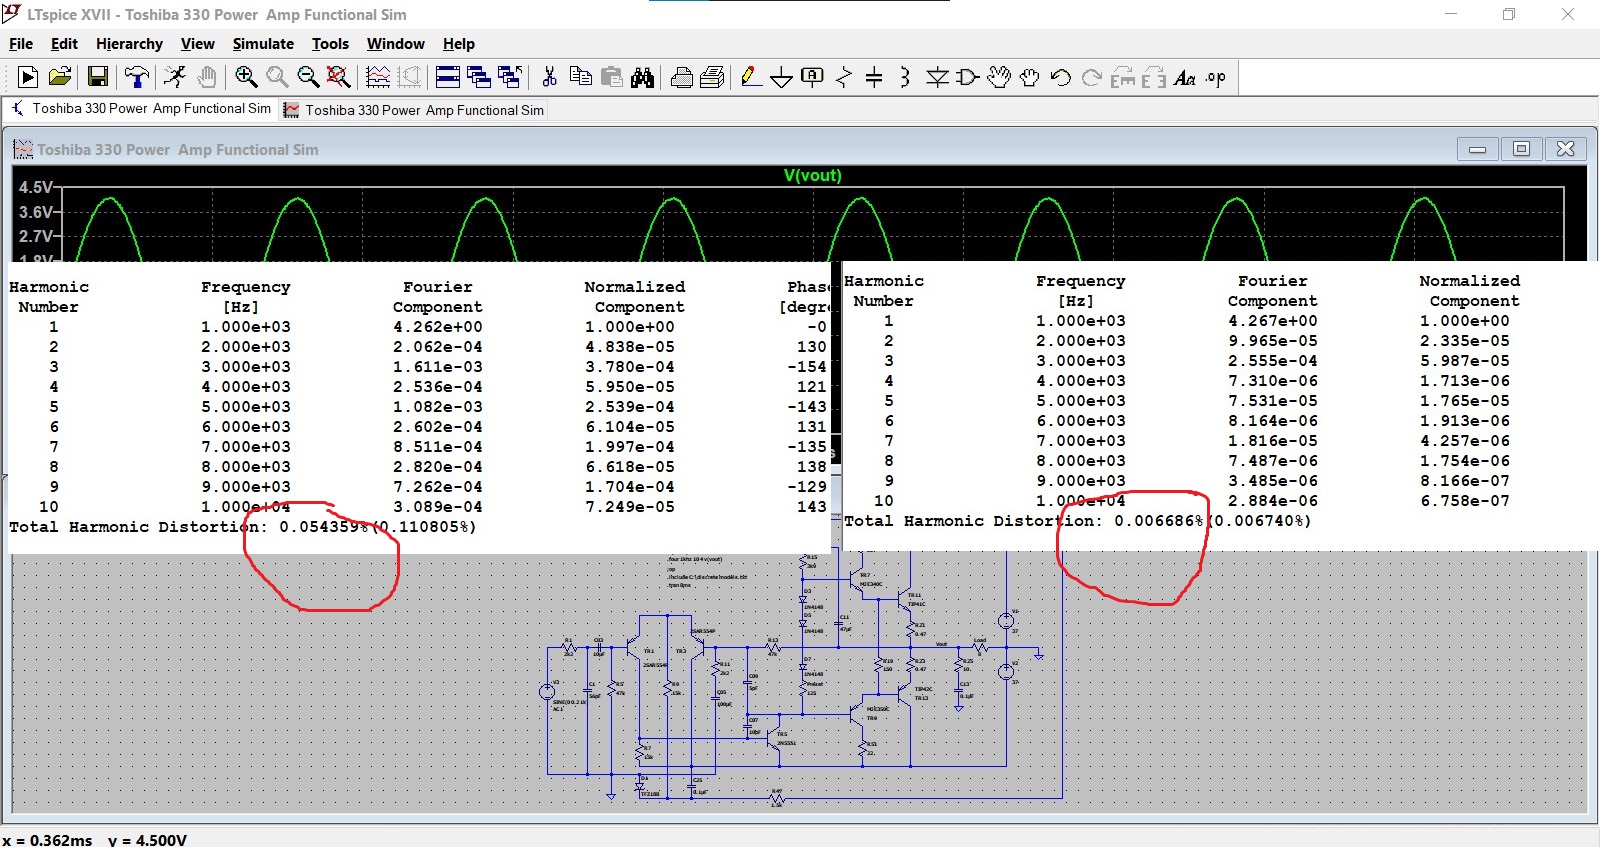Image resolution: width=1600 pixels, height=847 pixels.
Task: Click the Halt hand icon
Action: [207, 77]
